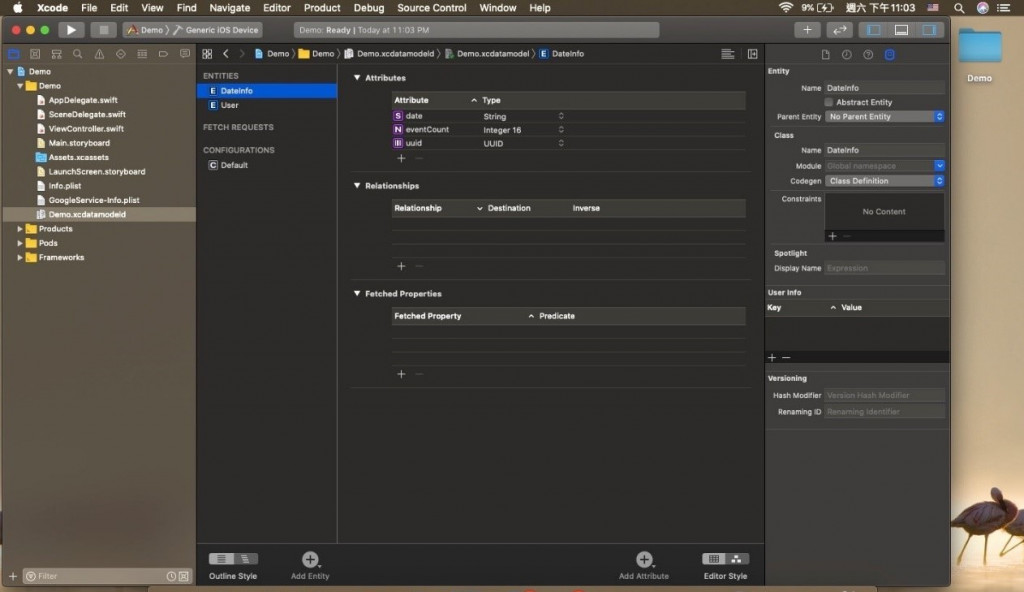Switch Editor Style to table
This screenshot has height=592, width=1024.
(713, 559)
